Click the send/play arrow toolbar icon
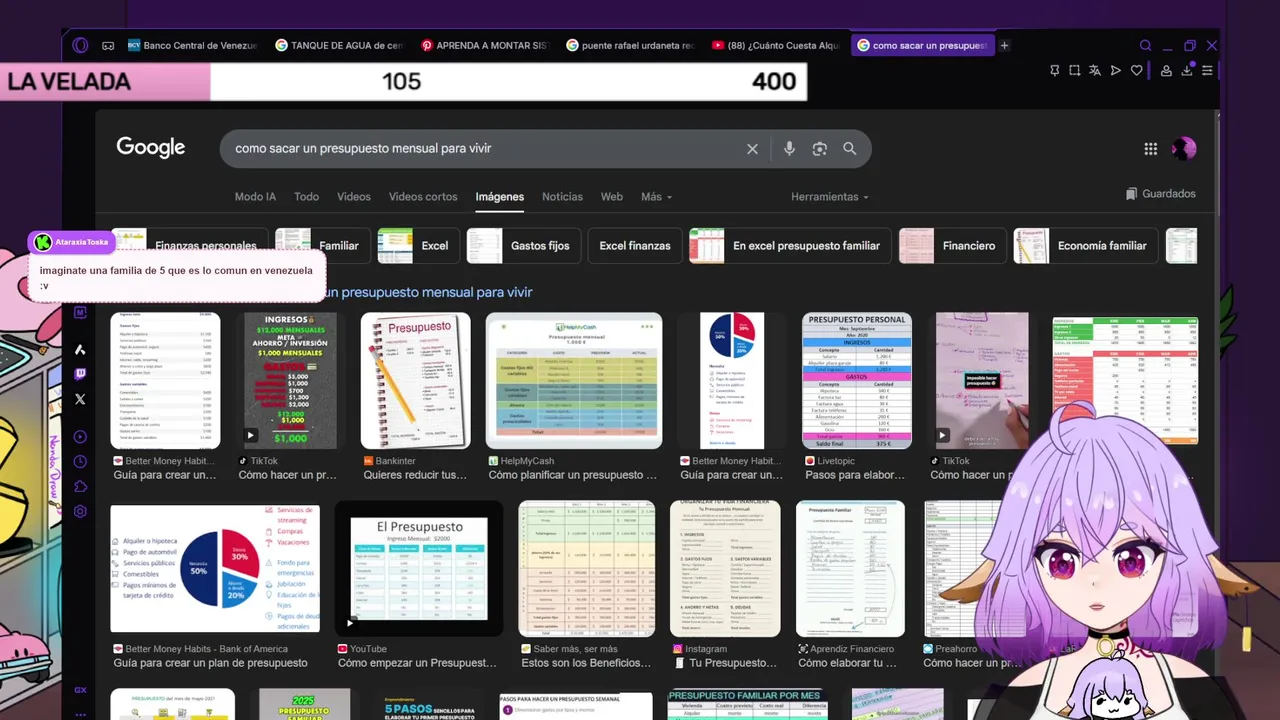The image size is (1280, 720). coord(1116,70)
